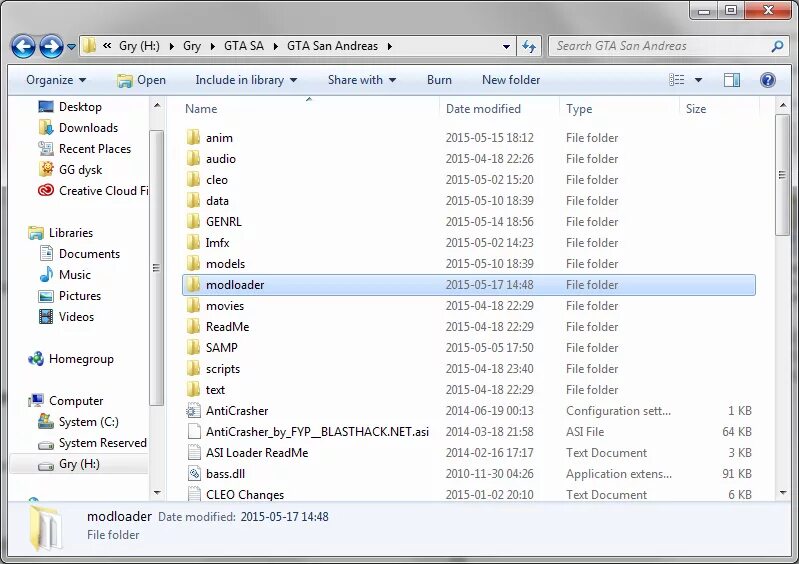The image size is (799, 564).
Task: Select AntiCrasher configuration file icon
Action: [193, 410]
